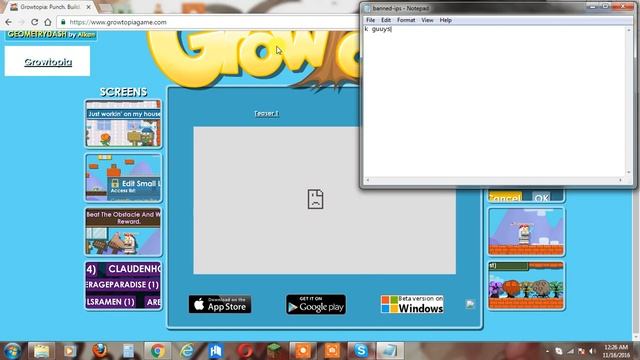Image resolution: width=640 pixels, height=360 pixels.
Task: Click the network signal tray icon
Action: [570, 351]
